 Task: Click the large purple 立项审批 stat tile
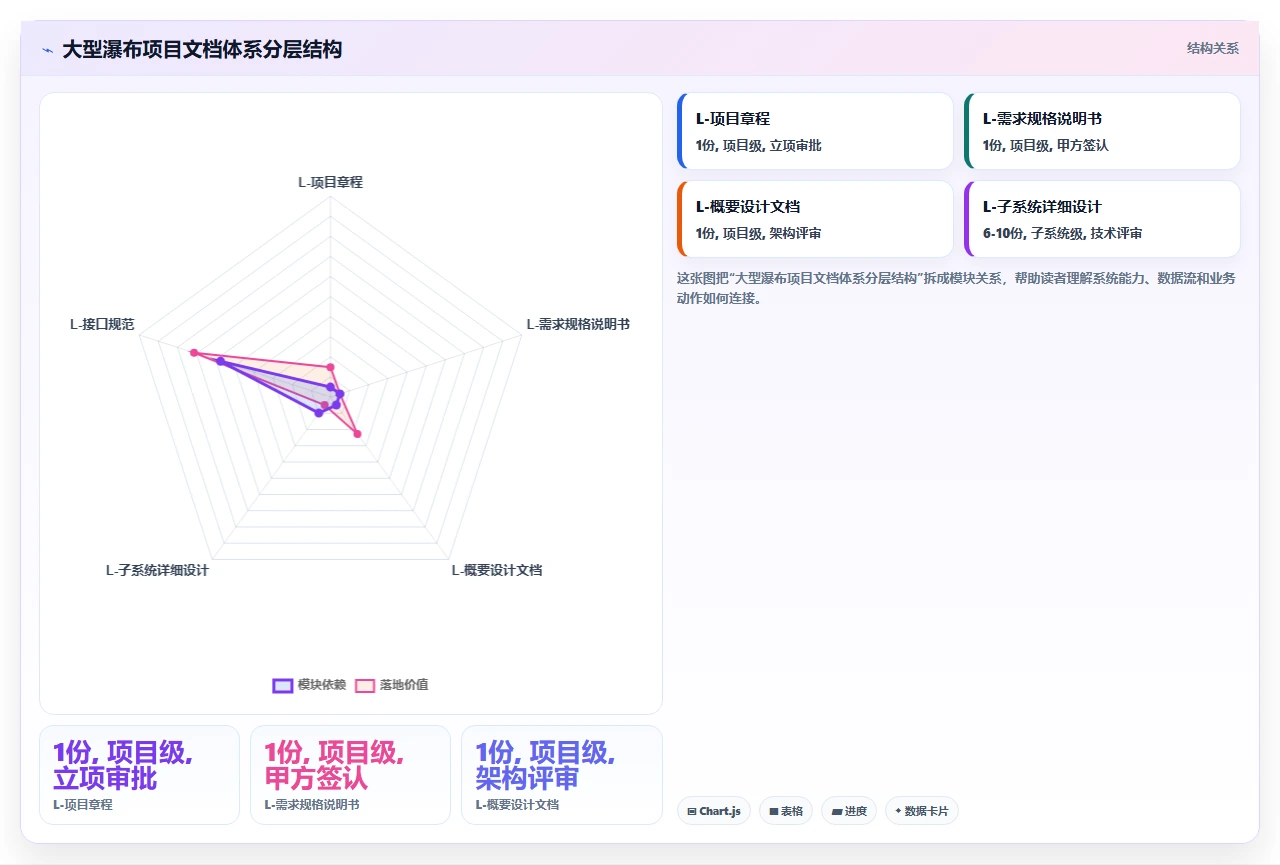pos(139,775)
